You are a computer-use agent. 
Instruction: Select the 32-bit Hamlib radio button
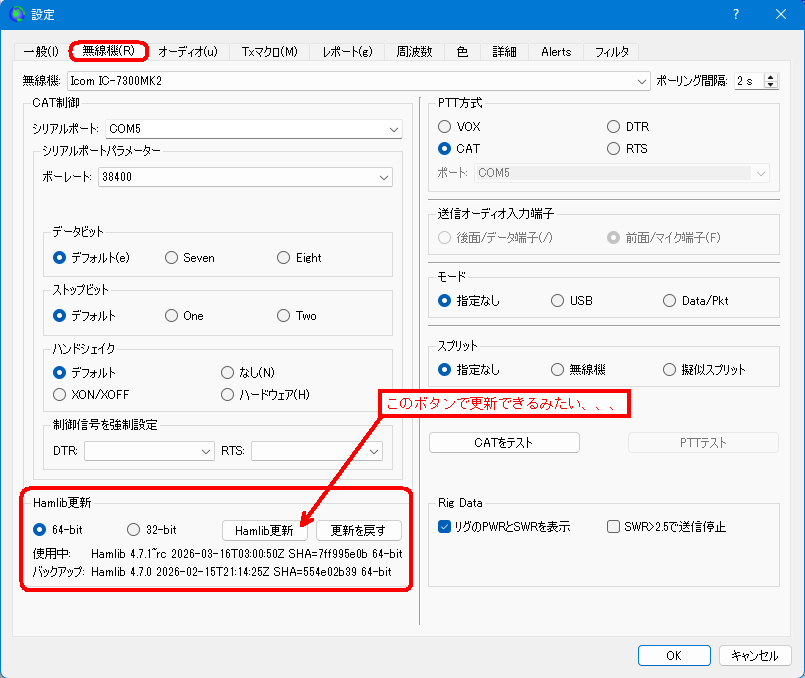tap(133, 530)
